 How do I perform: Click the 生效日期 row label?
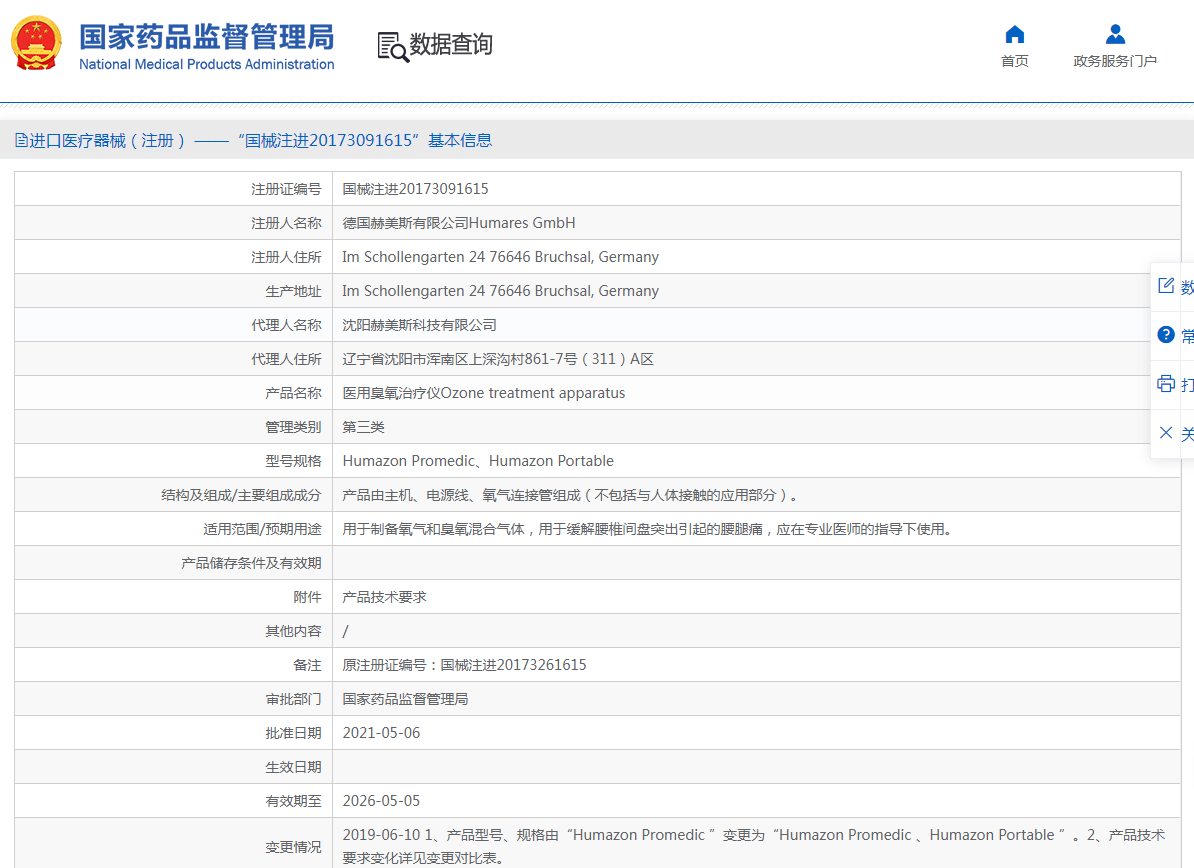pos(293,767)
